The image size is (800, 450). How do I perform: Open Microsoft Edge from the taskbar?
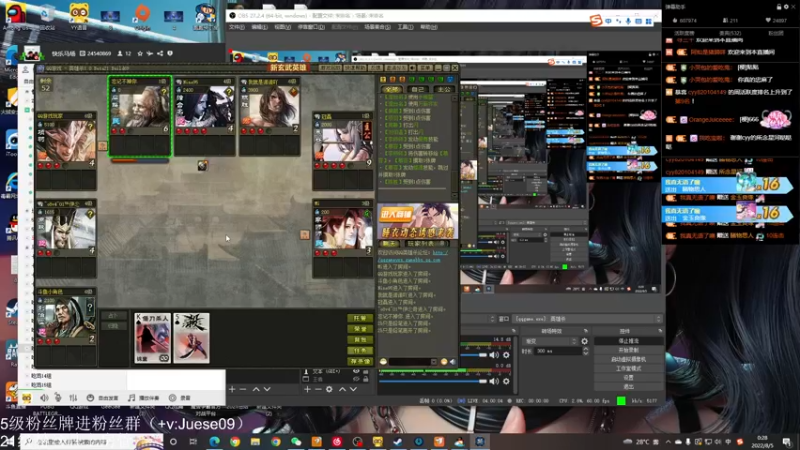(214, 441)
